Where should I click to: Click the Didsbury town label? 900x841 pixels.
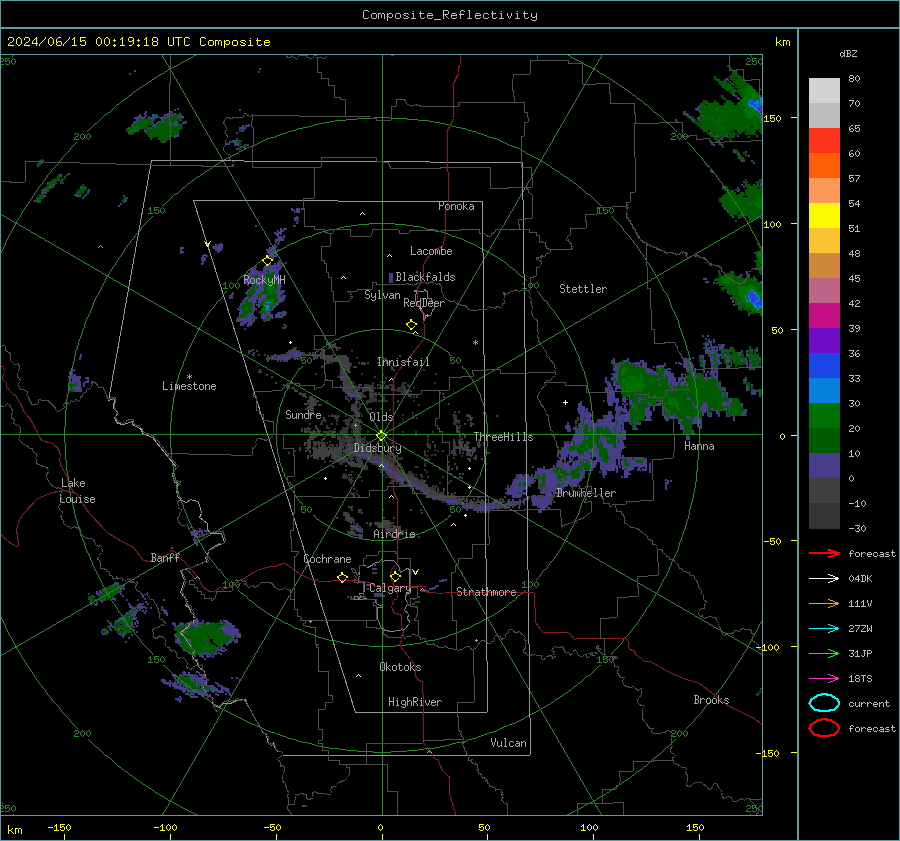377,448
